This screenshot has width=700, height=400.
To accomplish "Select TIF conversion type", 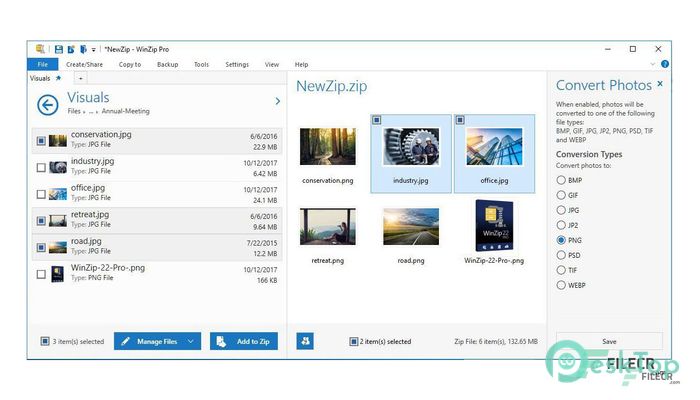I will tap(561, 270).
